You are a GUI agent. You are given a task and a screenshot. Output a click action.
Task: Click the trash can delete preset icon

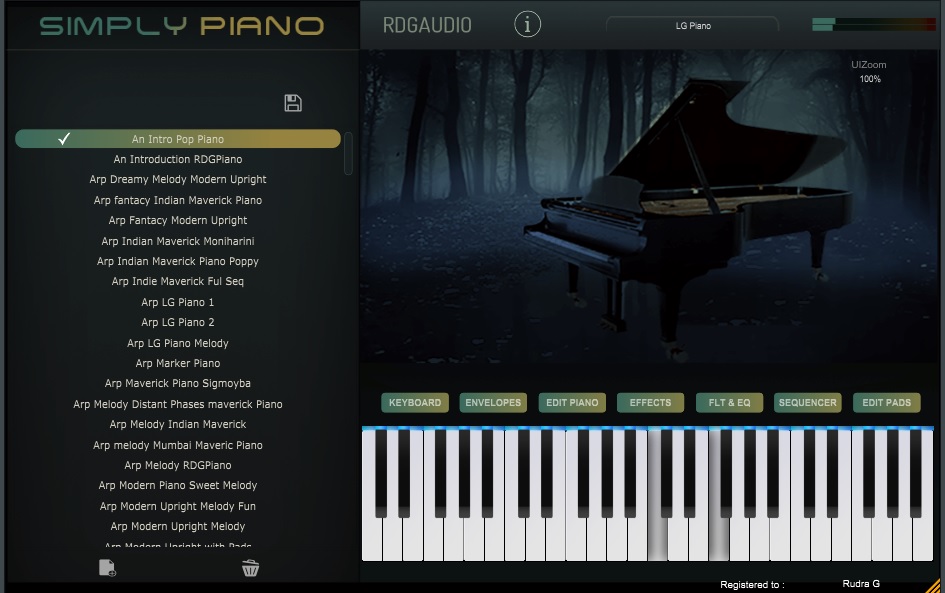tap(250, 568)
